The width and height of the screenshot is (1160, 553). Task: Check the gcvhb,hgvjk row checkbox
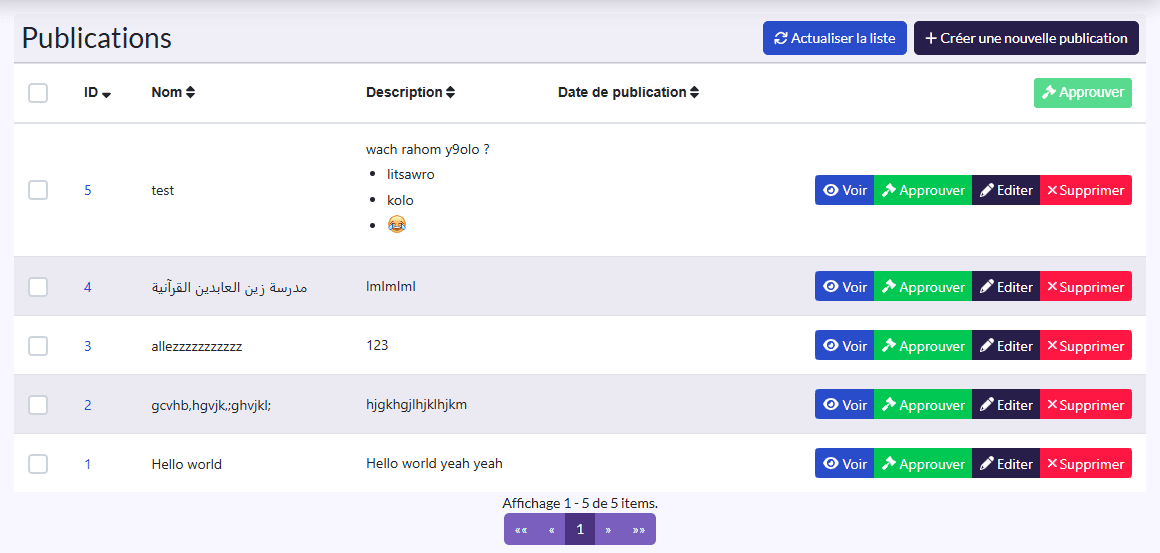(38, 404)
